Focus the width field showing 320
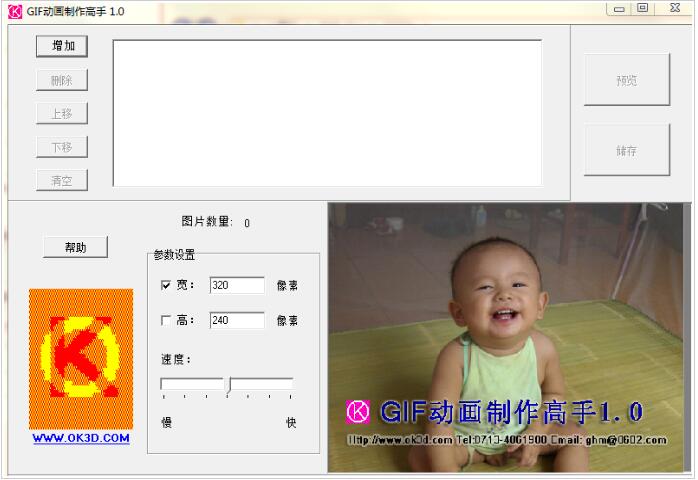Screen dimensions: 698x480 [x=237, y=286]
